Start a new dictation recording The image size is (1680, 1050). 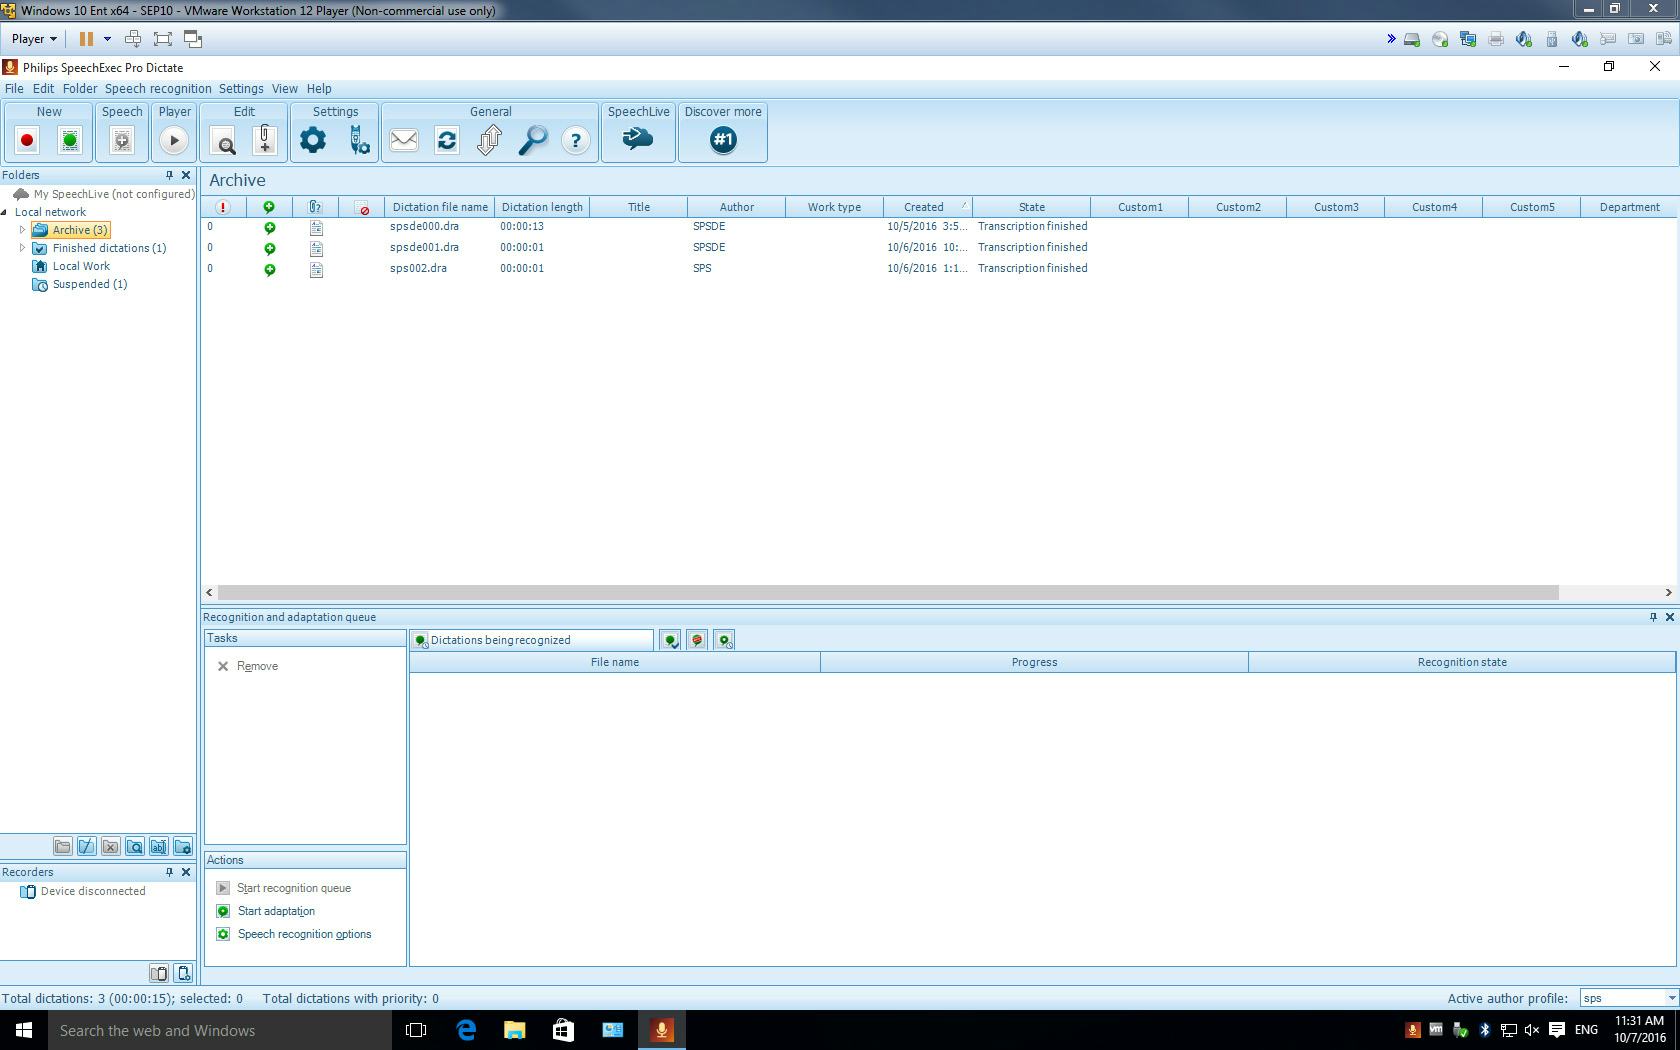[26, 140]
